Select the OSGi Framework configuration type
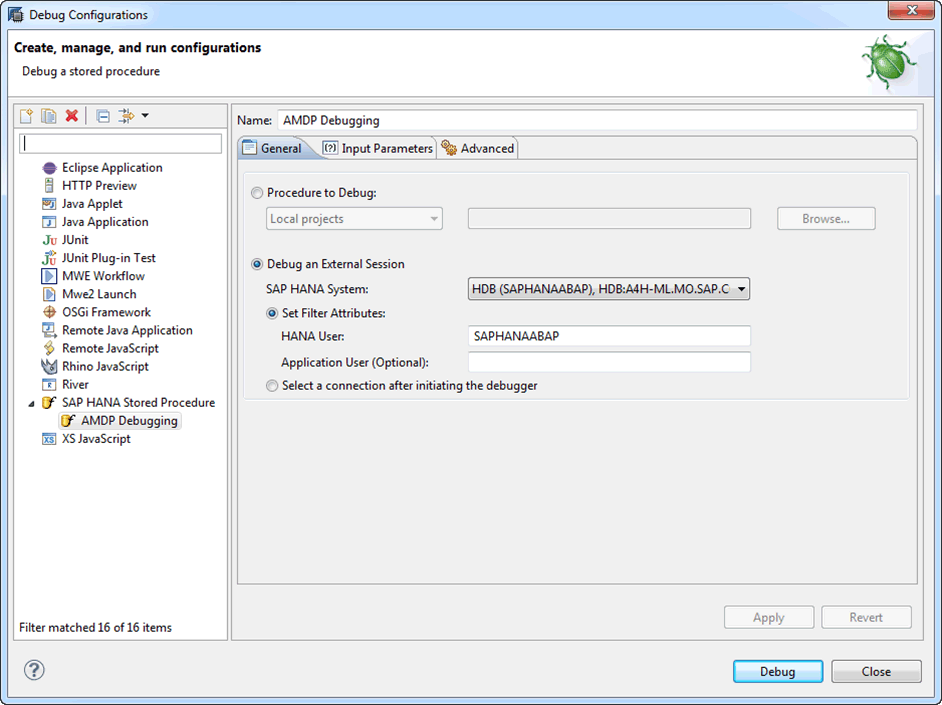The height and width of the screenshot is (705, 942). point(106,312)
